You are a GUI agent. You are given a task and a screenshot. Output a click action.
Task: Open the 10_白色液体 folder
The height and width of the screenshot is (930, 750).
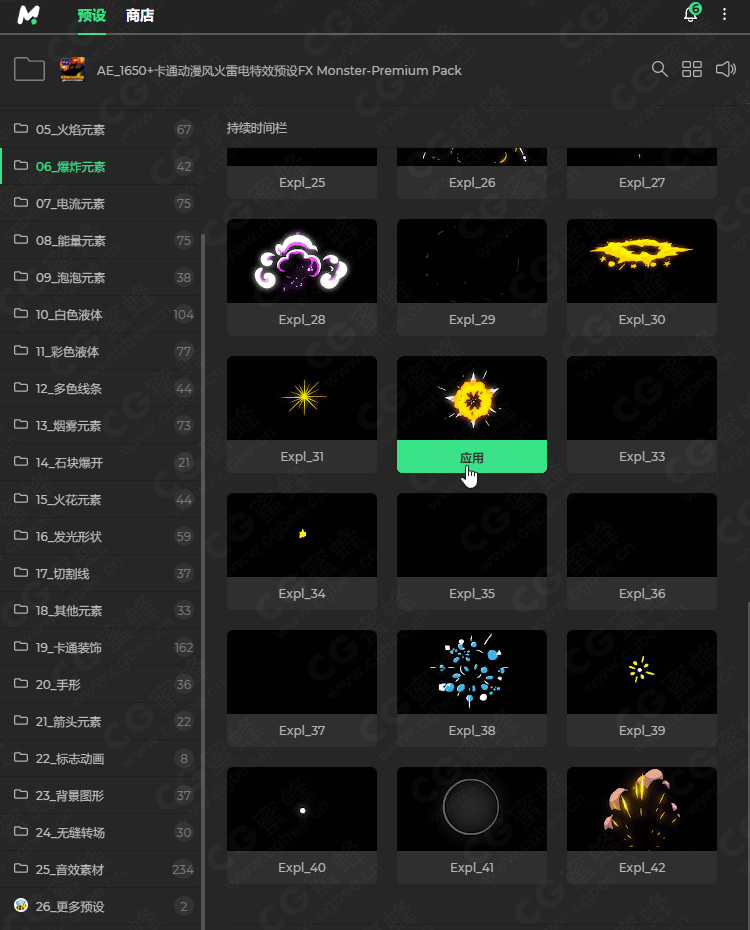pyautogui.click(x=100, y=314)
